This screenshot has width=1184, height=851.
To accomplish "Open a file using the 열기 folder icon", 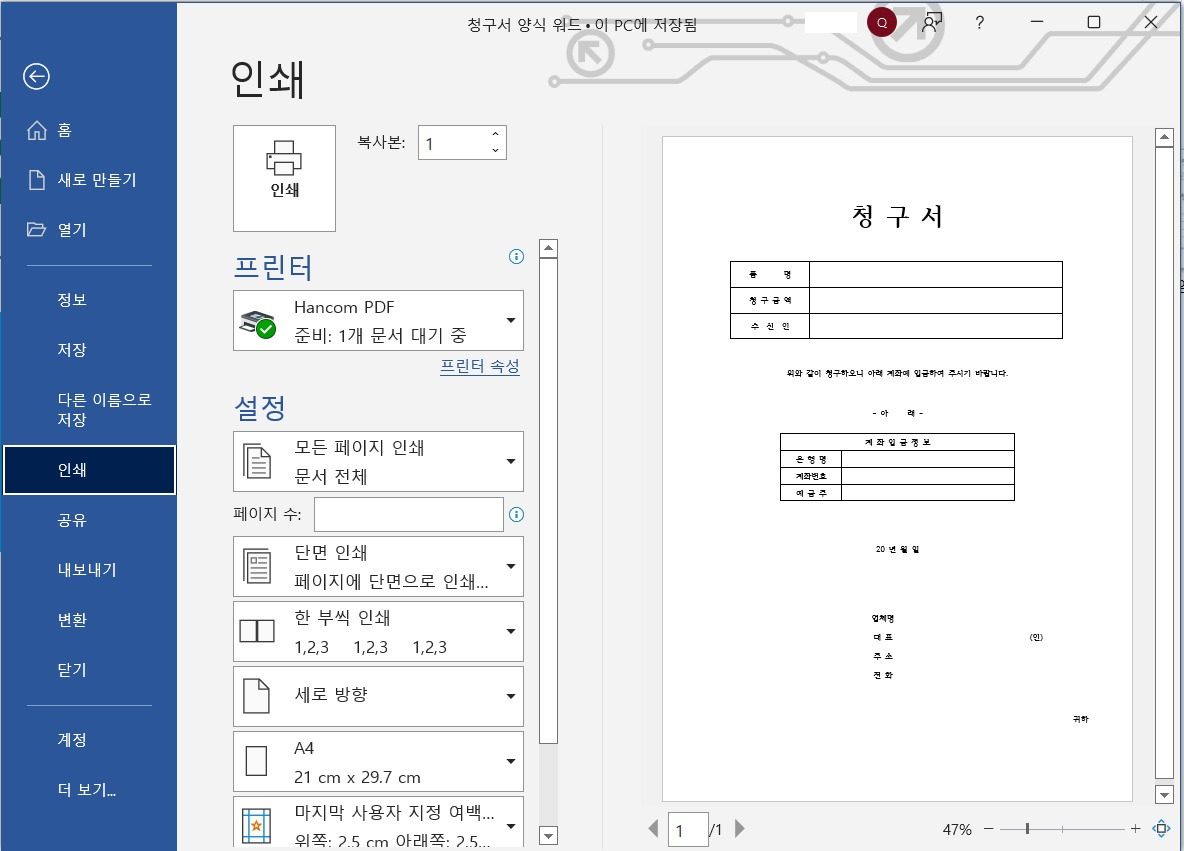I will tap(37, 229).
